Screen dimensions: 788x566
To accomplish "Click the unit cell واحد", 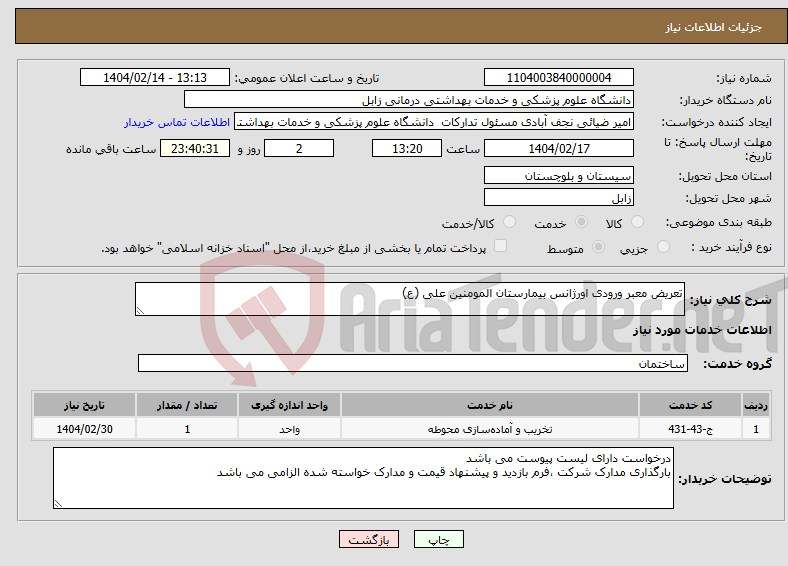I will 289,429.
